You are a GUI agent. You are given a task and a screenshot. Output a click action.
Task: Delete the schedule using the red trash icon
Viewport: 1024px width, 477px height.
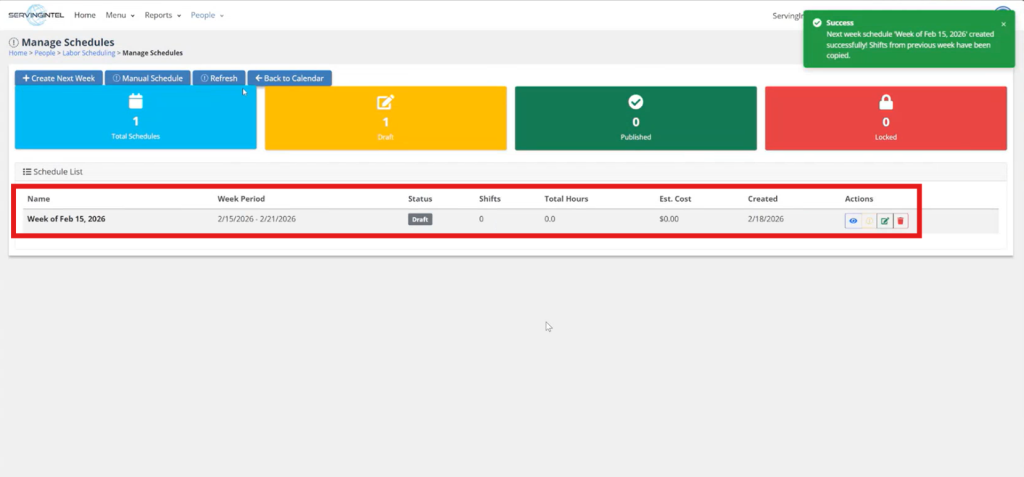pos(900,221)
